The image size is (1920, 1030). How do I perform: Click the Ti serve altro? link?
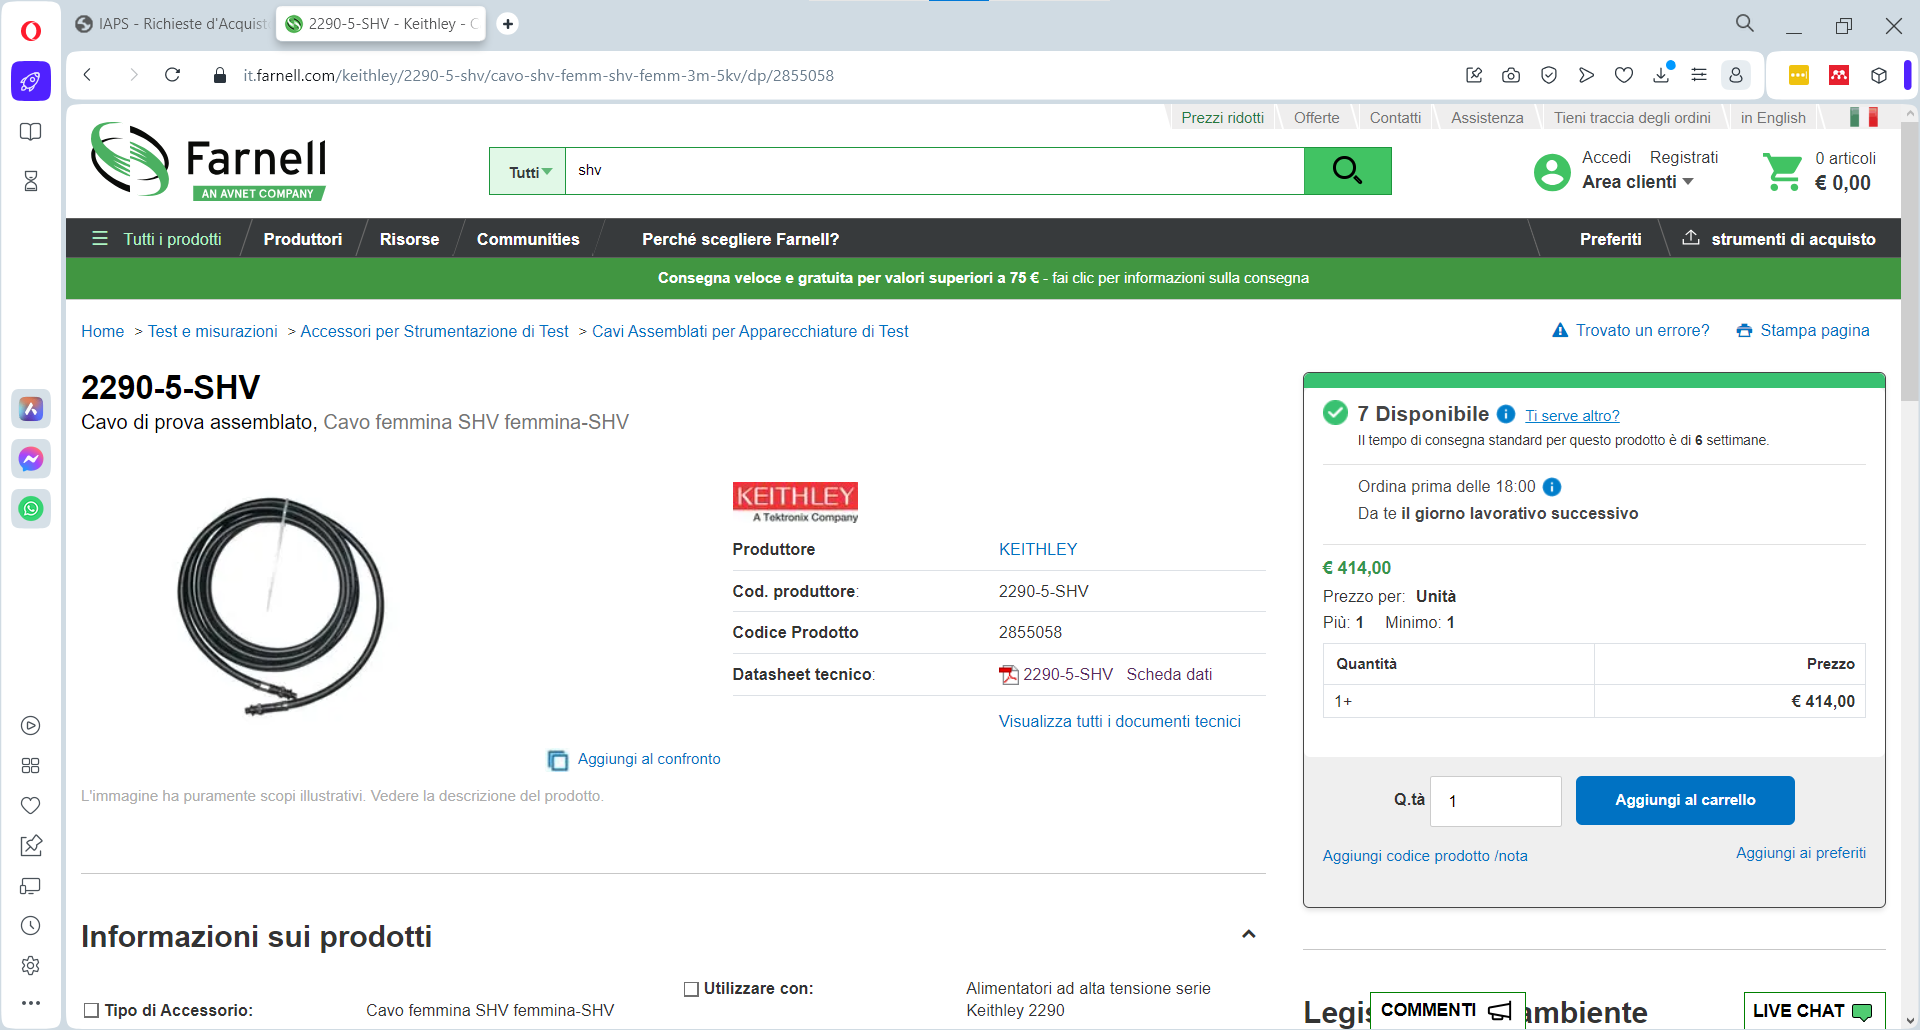click(1572, 416)
